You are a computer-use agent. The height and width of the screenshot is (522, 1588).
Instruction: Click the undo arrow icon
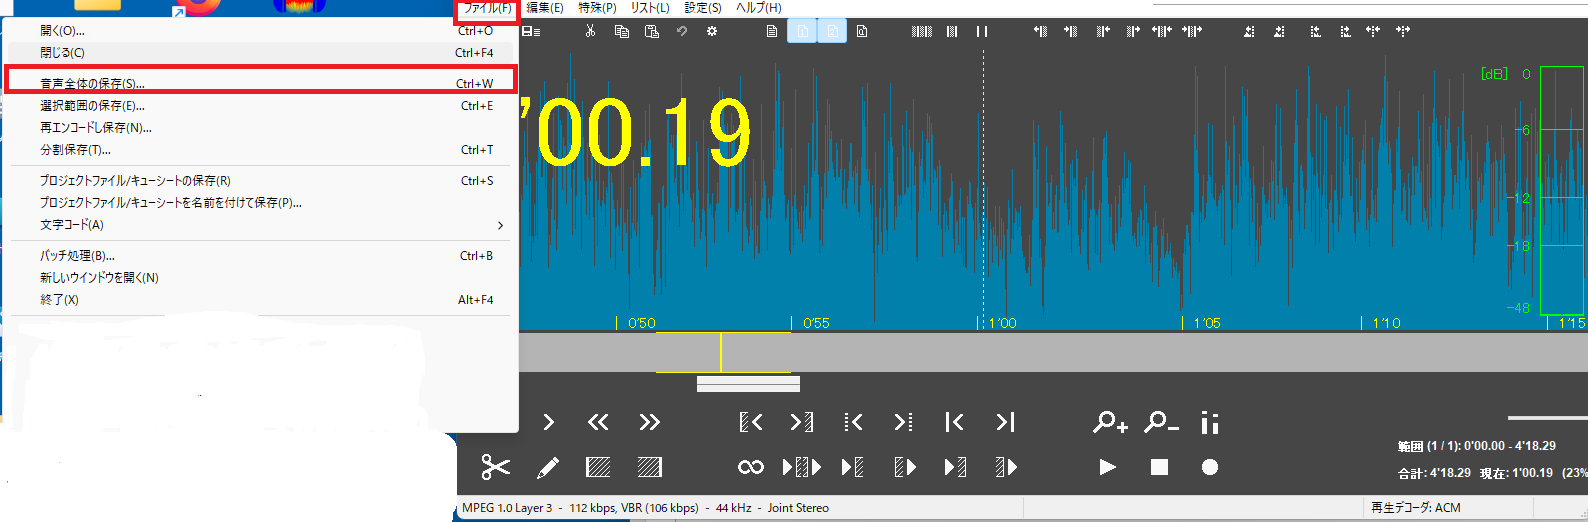(x=682, y=31)
